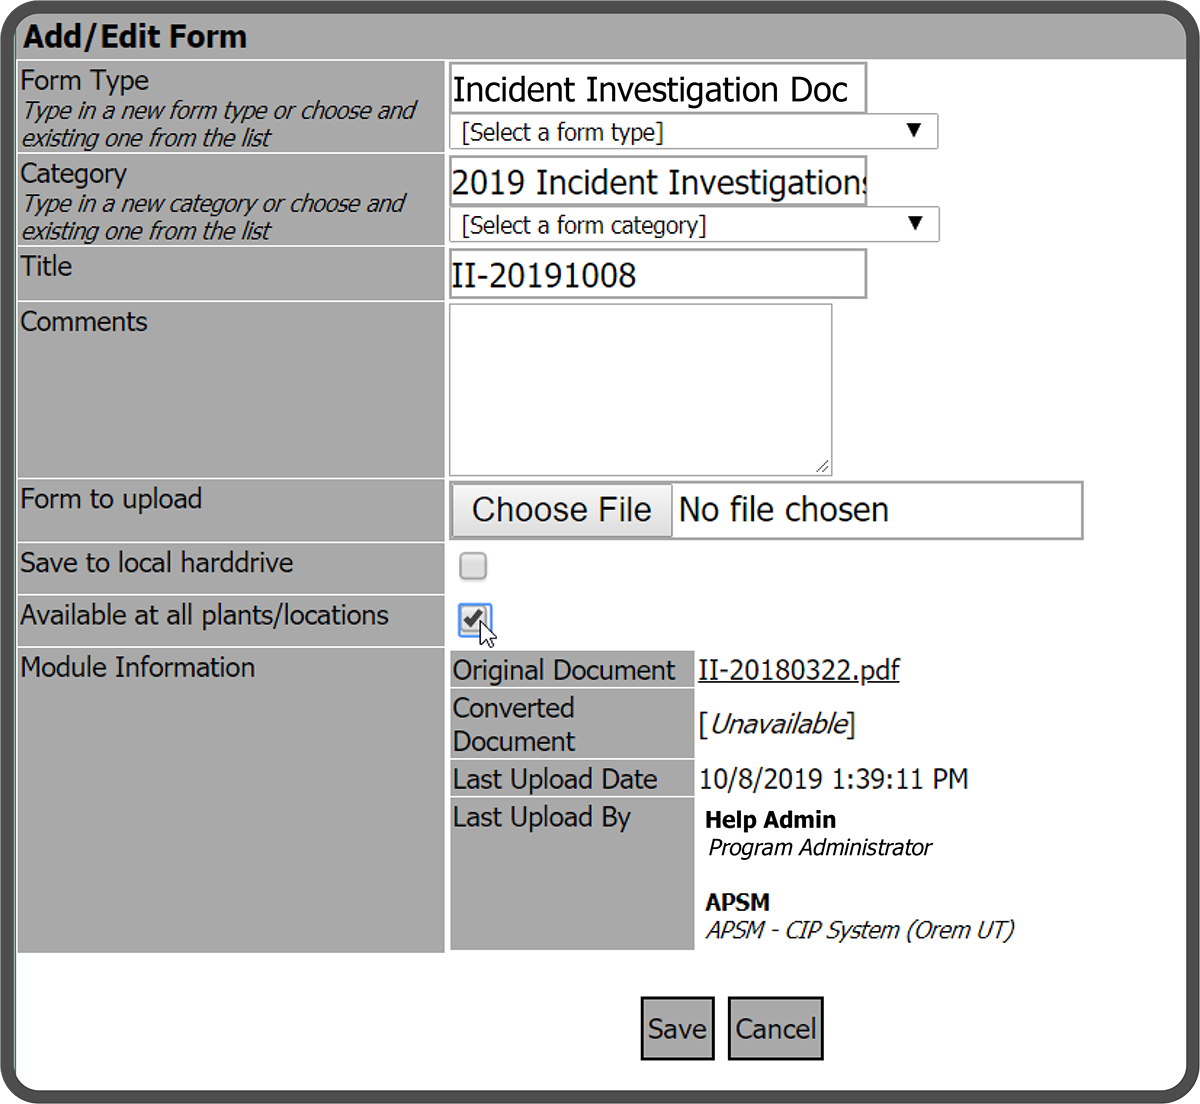Viewport: 1200px width, 1104px height.
Task: Save the form
Action: pos(677,1028)
